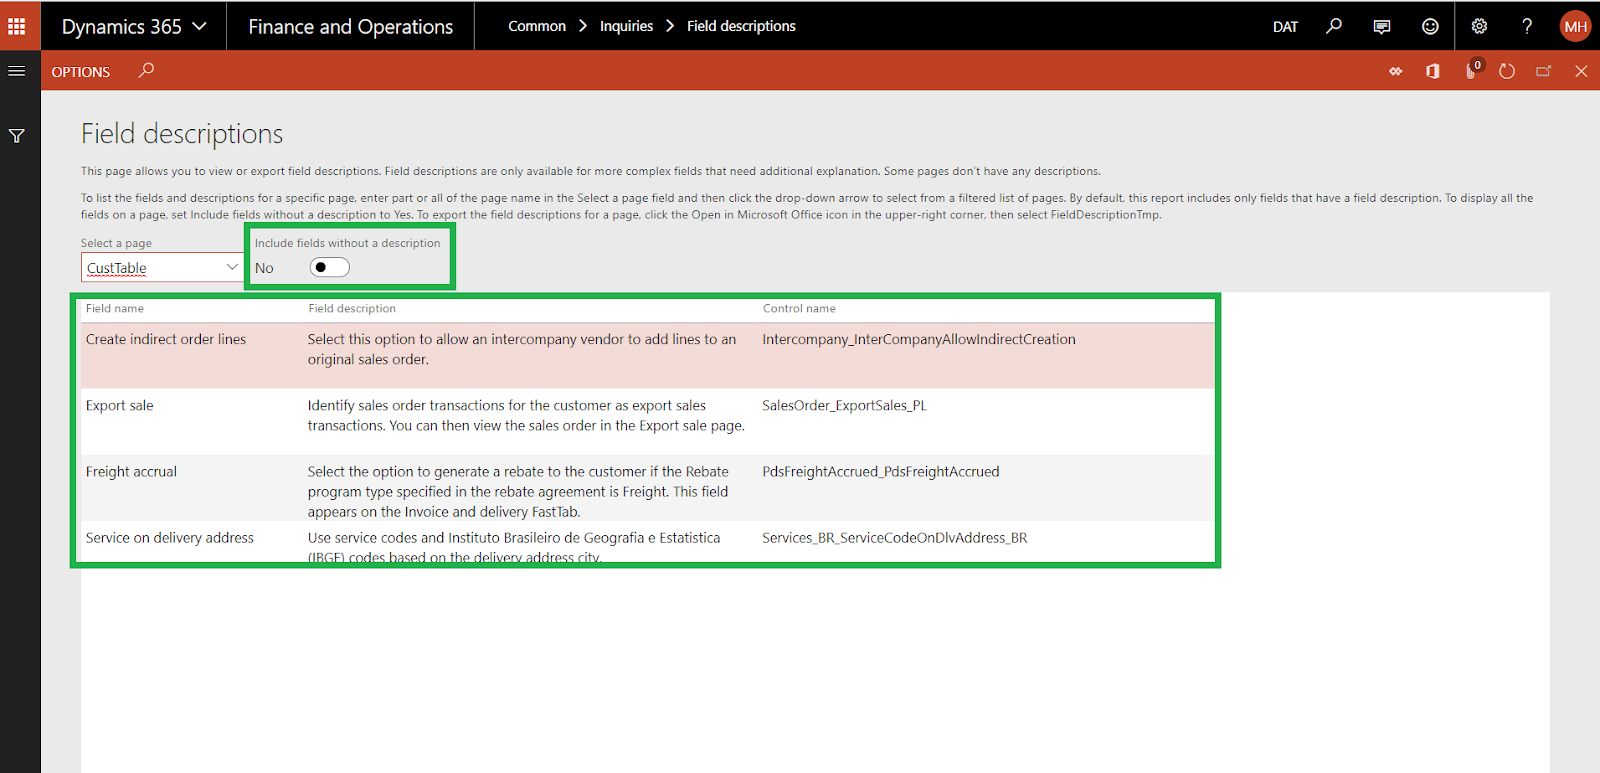1600x773 pixels.
Task: Show the filter pane funnel icon
Action: (x=17, y=136)
